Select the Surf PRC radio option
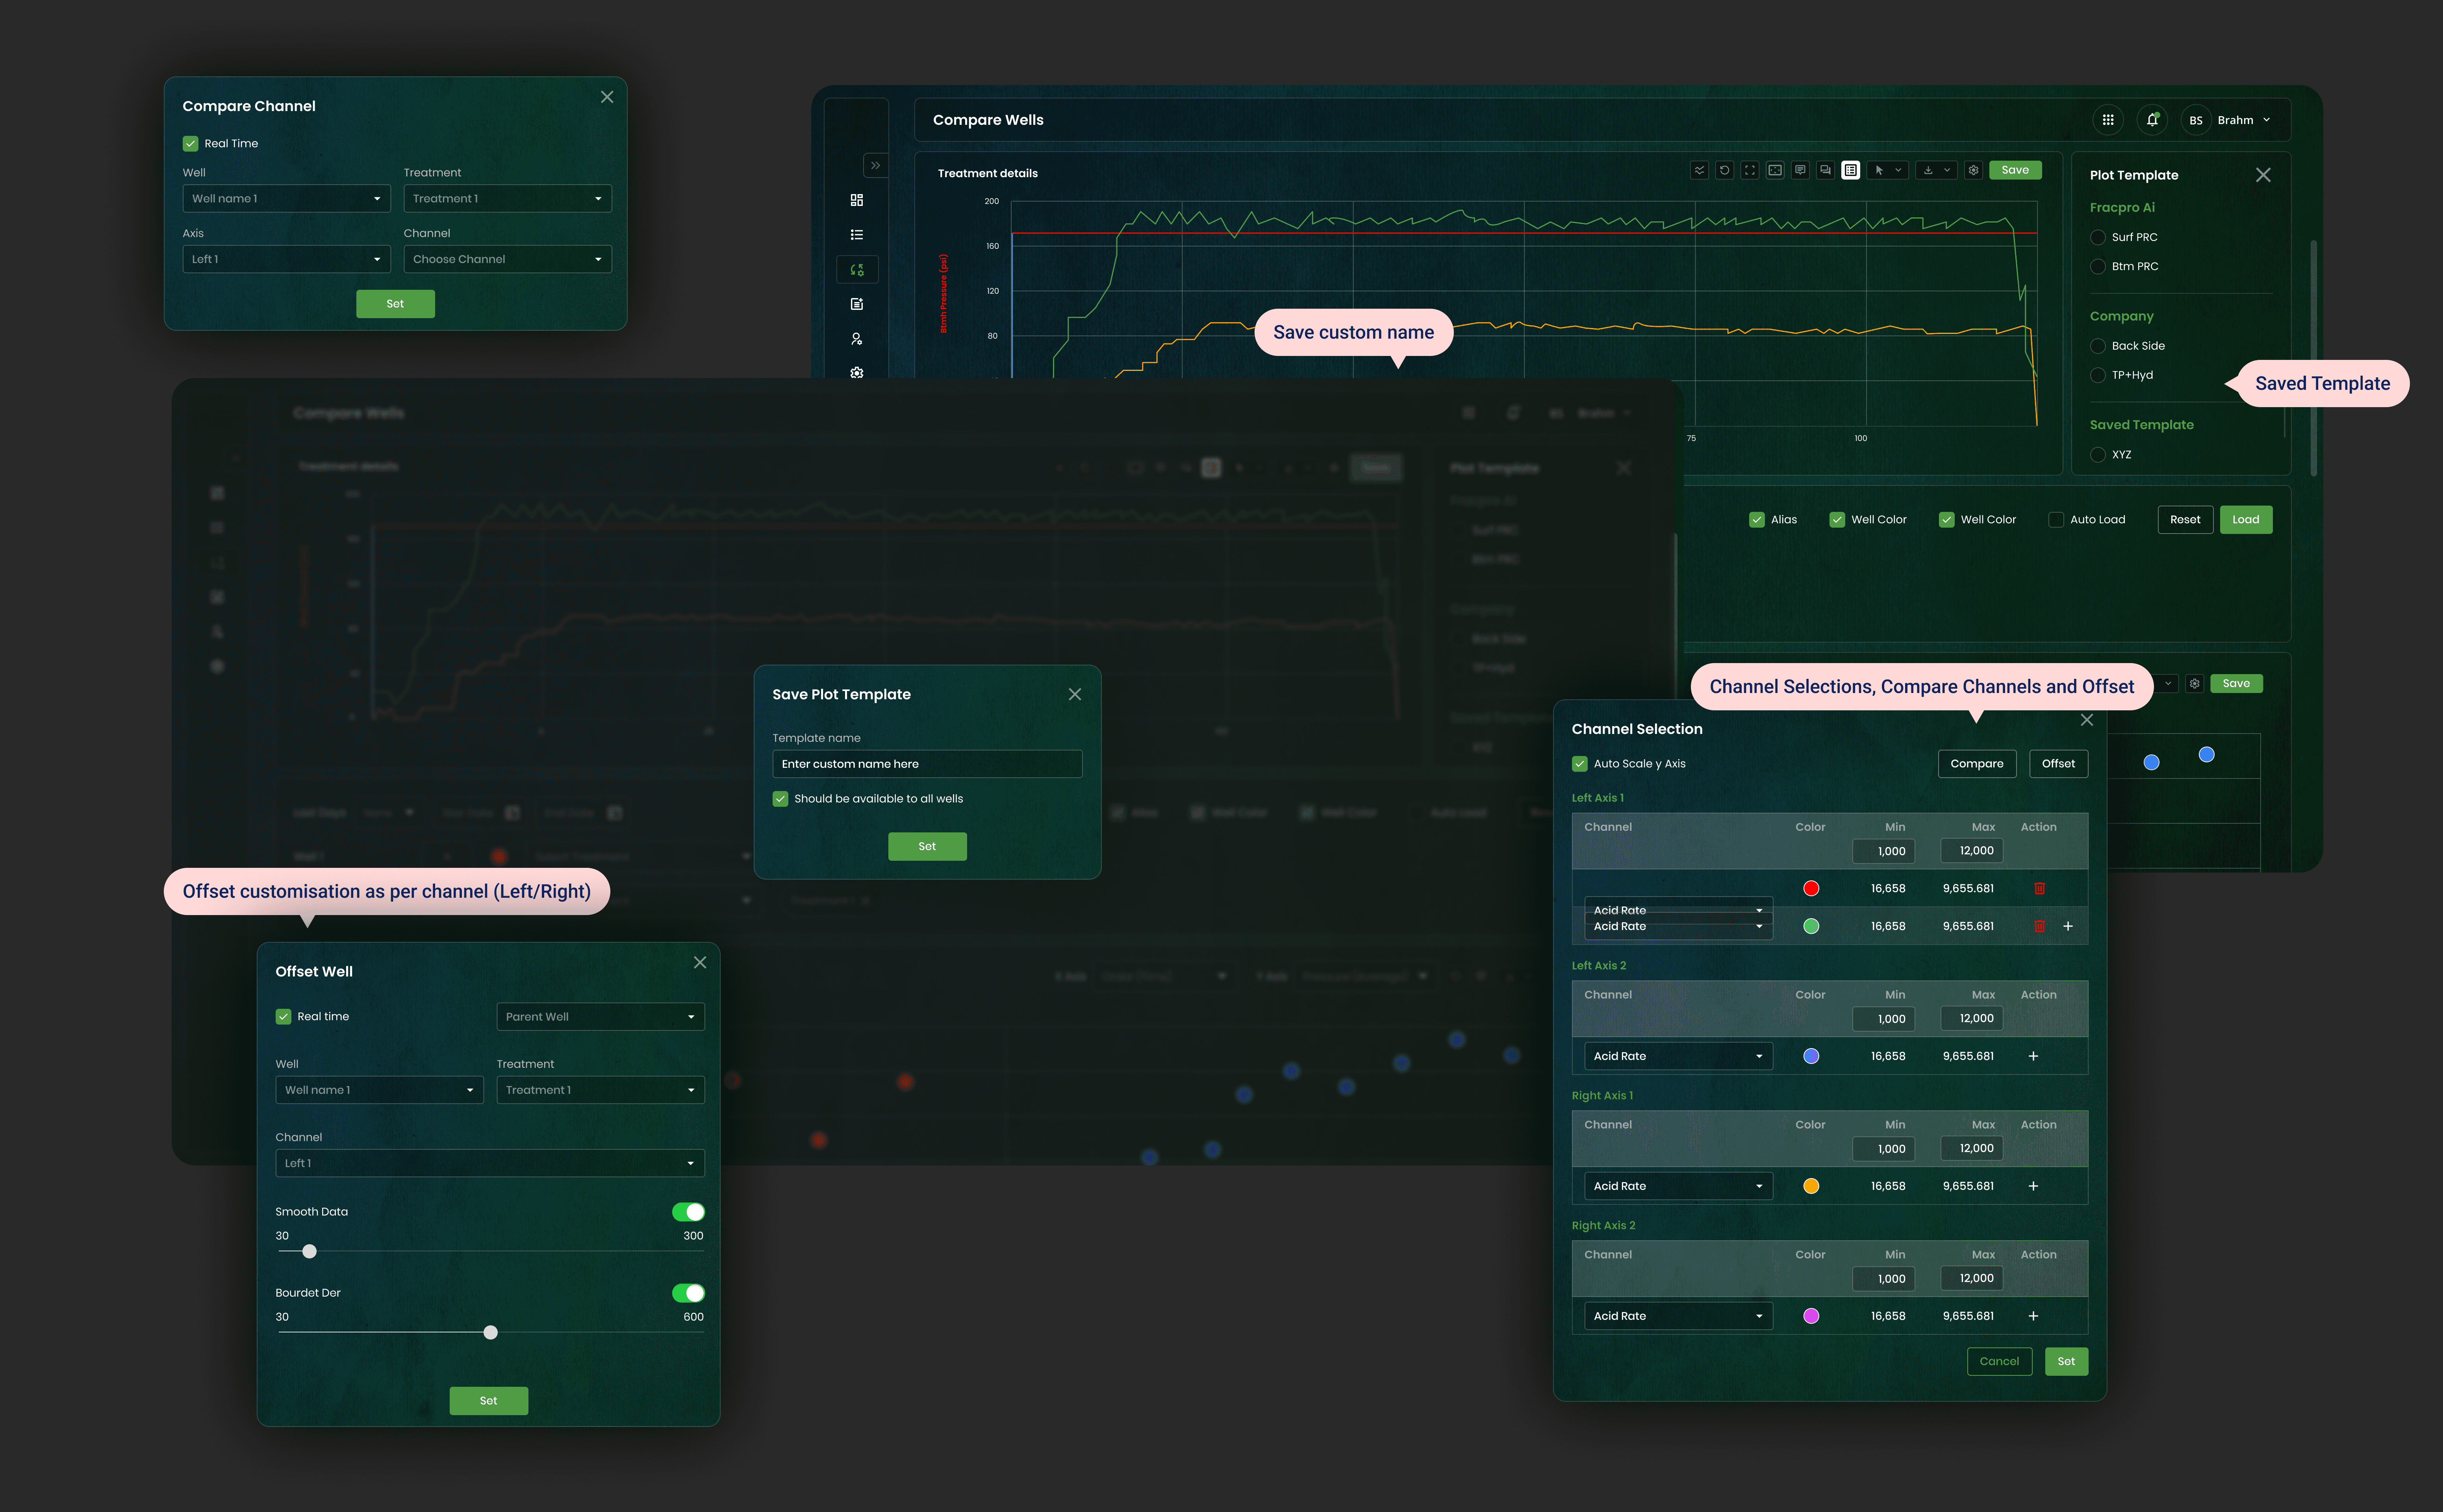2443x1512 pixels. coord(2098,238)
